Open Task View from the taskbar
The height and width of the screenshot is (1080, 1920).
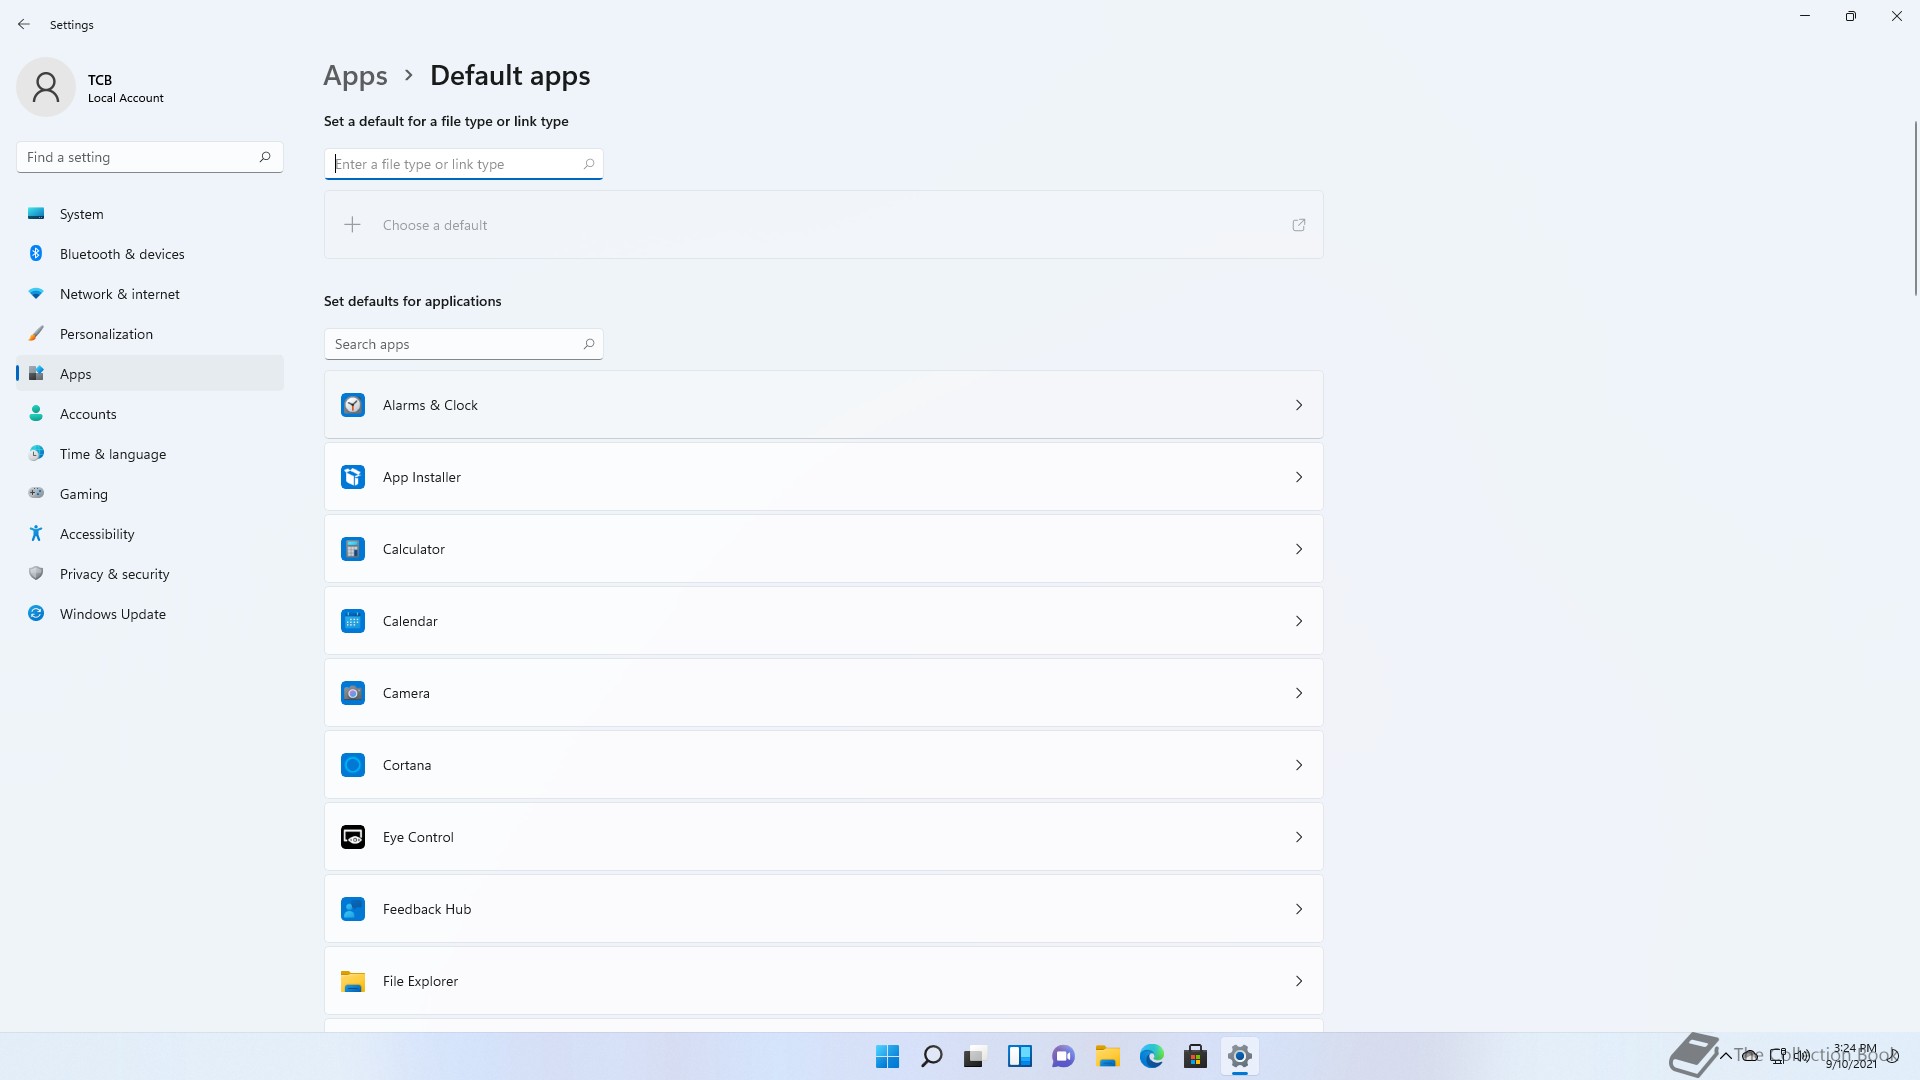[x=975, y=1056]
